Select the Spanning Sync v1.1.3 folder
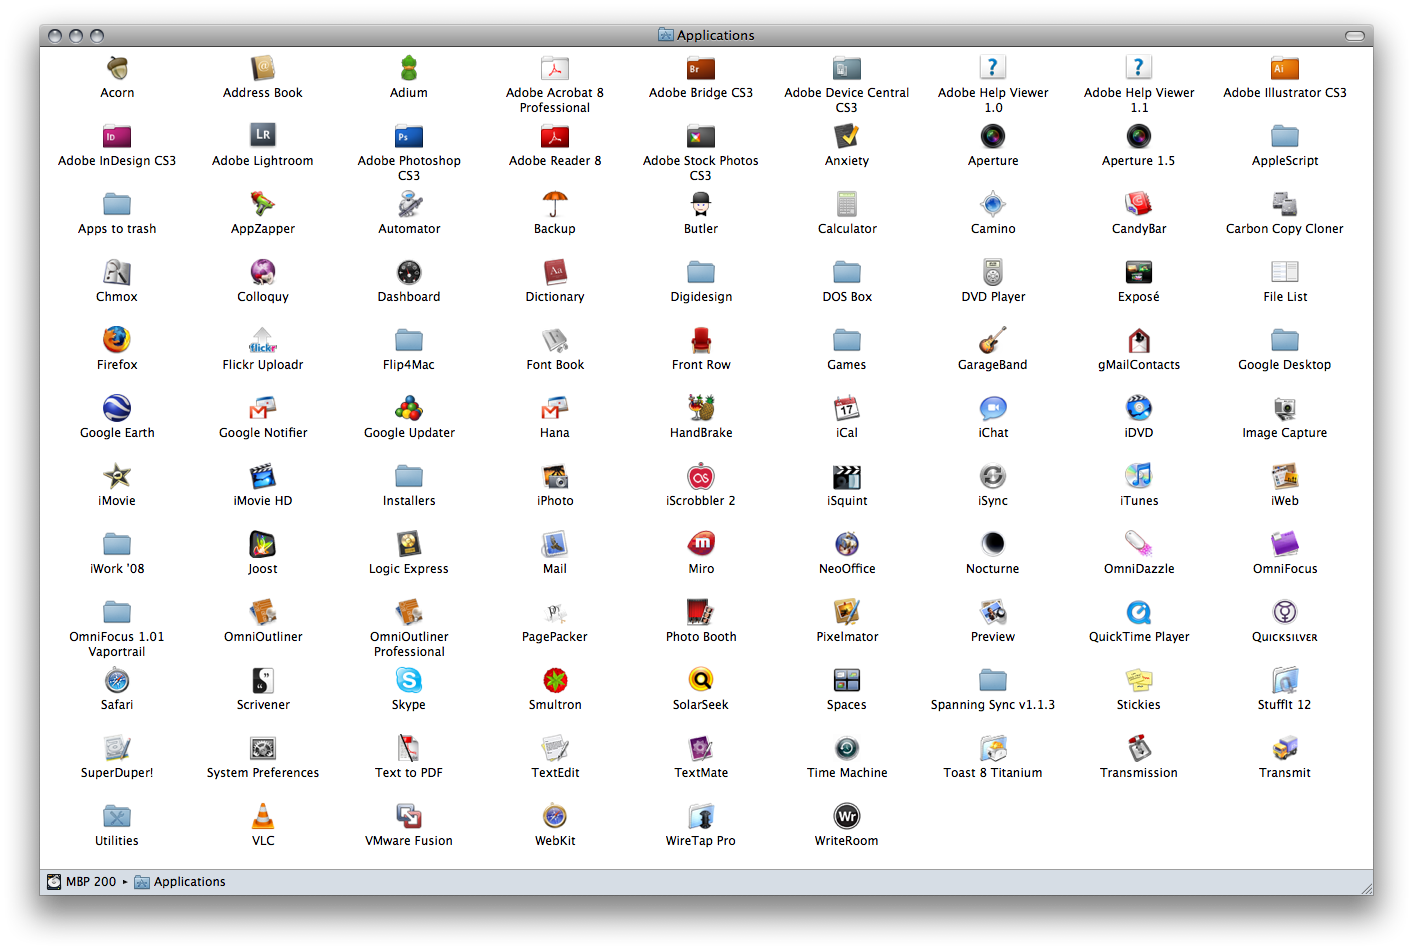Screen dimensions: 1413x950 coord(993,680)
